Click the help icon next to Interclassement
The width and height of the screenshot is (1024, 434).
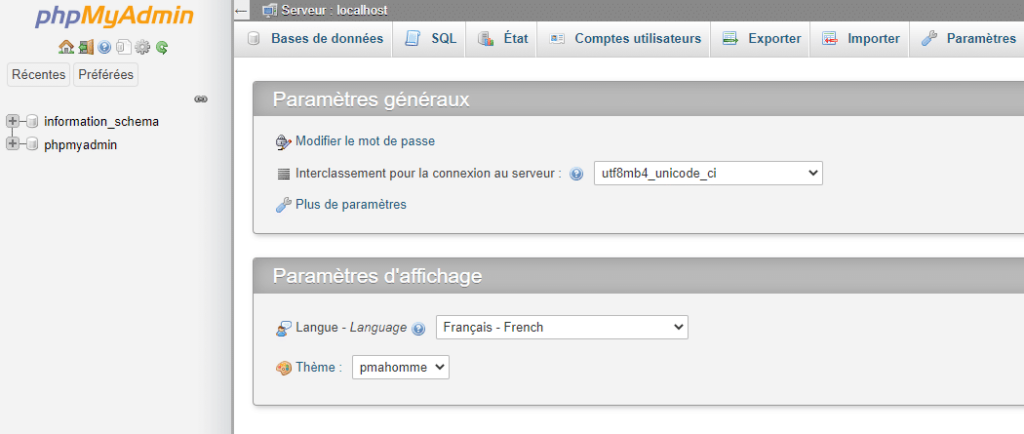coord(576,174)
